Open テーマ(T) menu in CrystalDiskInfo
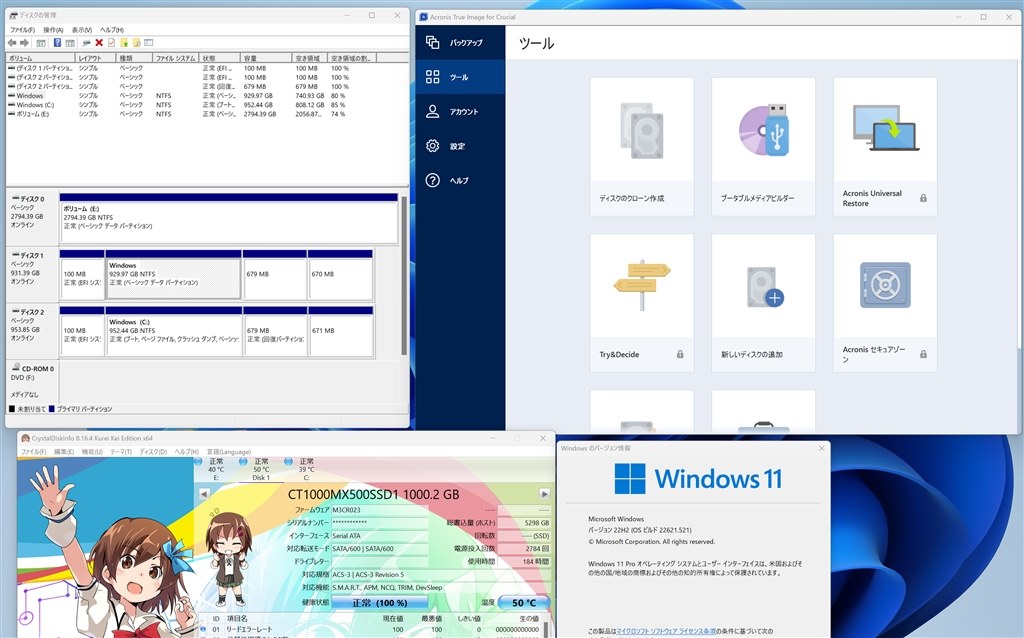Screen dimensions: 1024x638 (x=121, y=452)
